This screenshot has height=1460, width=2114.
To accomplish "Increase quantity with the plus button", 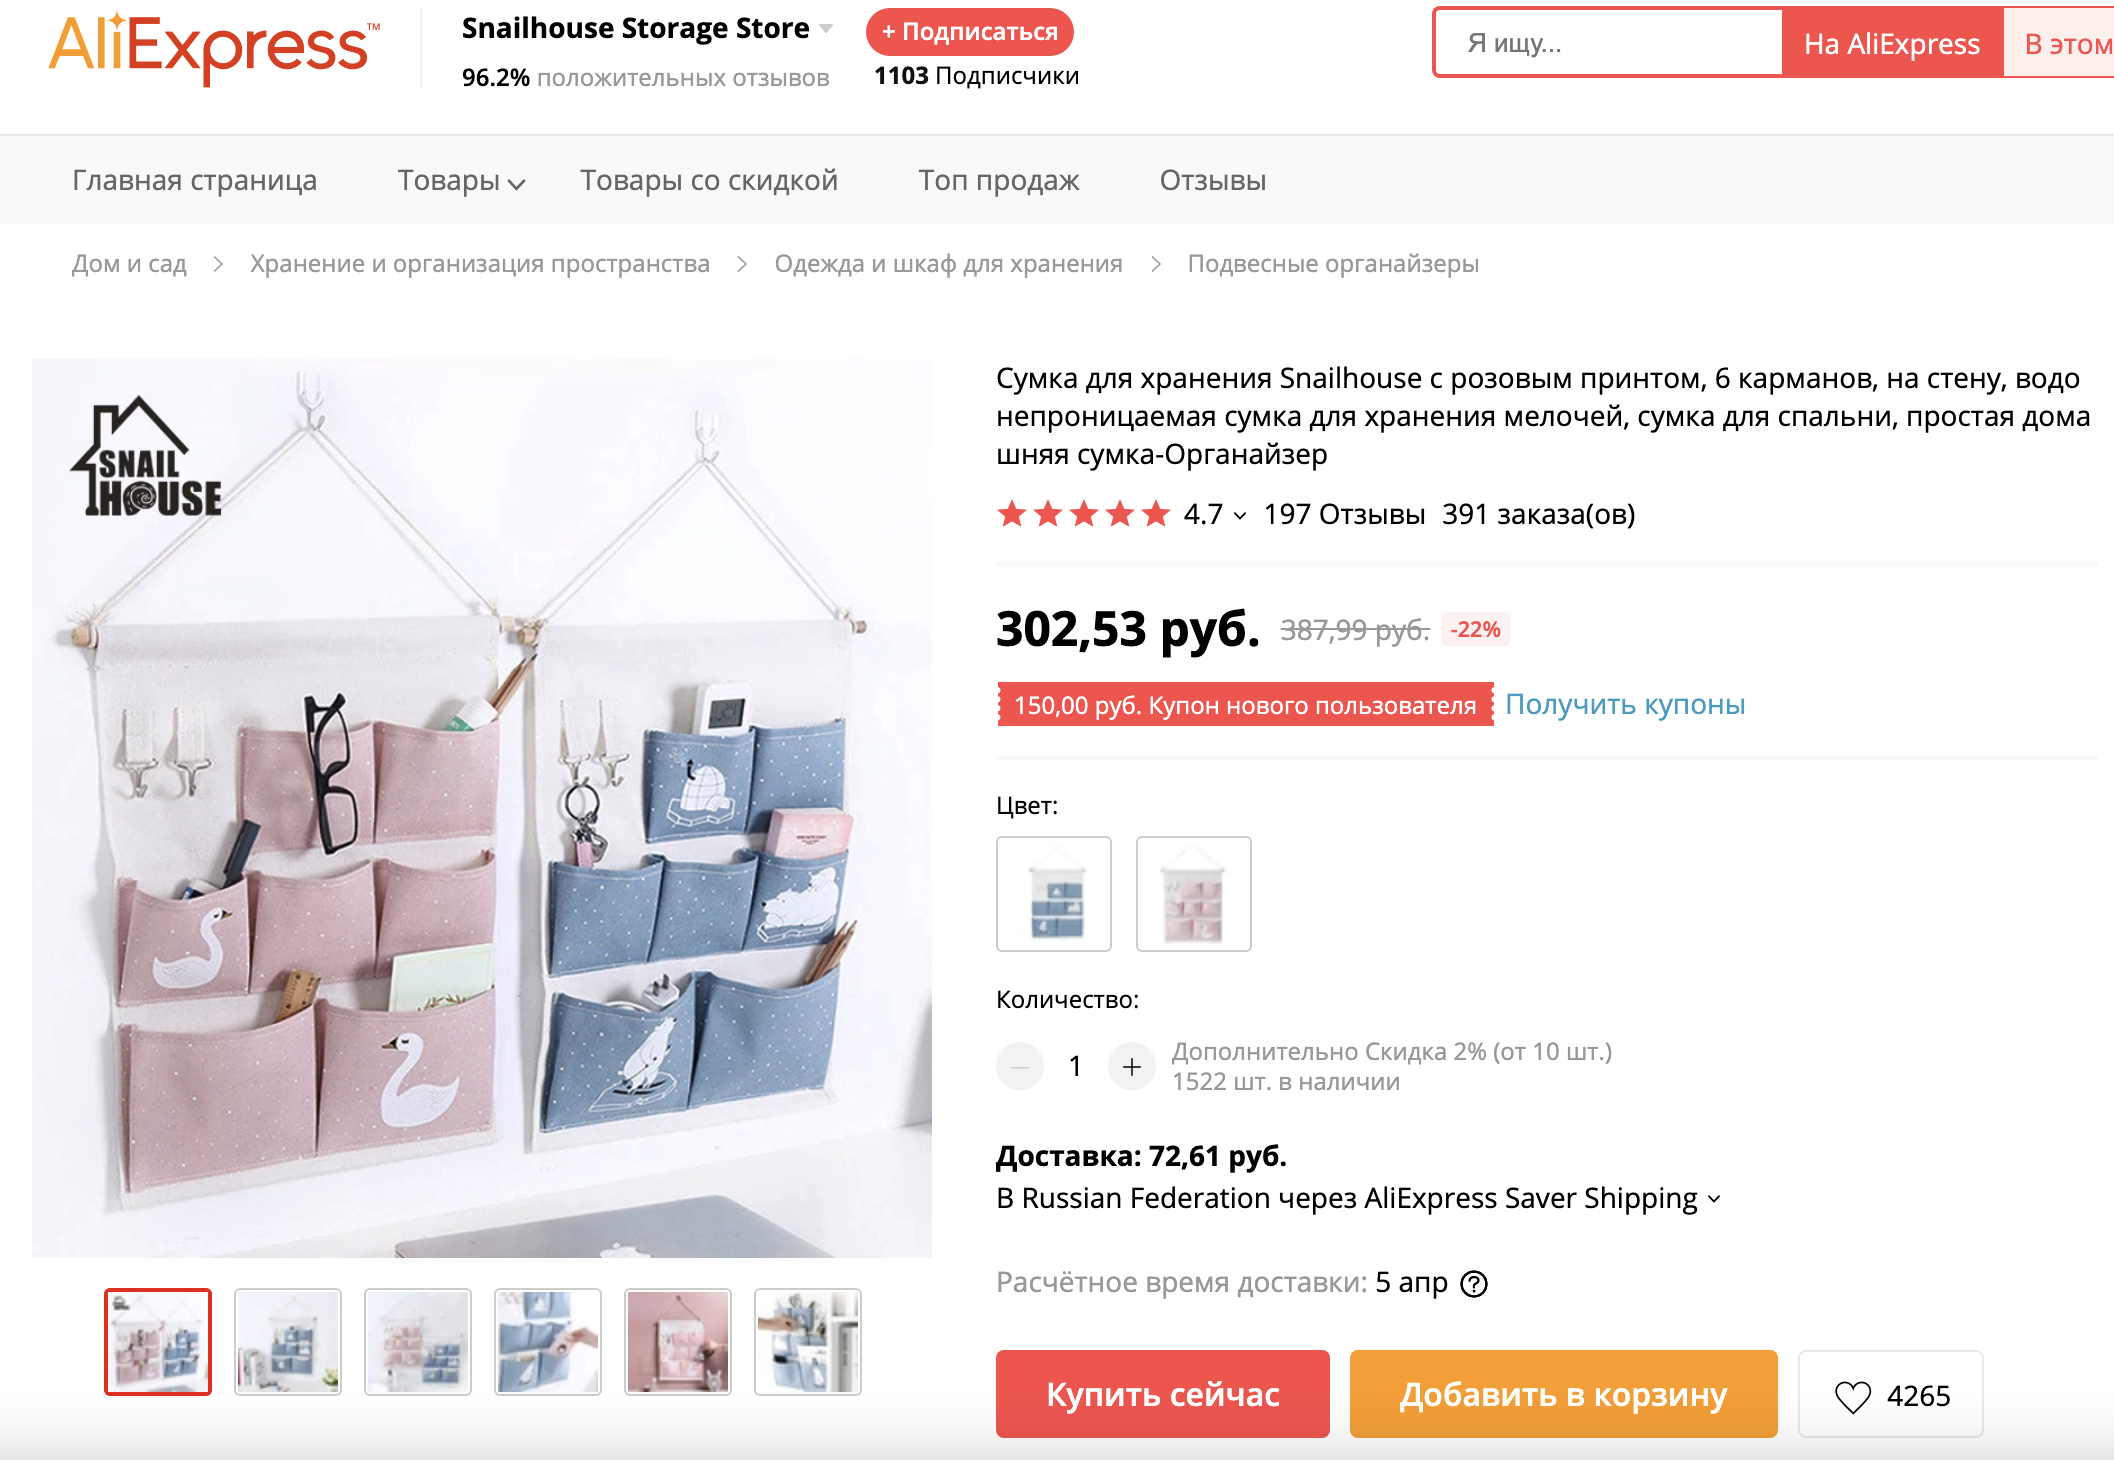I will coord(1131,1067).
